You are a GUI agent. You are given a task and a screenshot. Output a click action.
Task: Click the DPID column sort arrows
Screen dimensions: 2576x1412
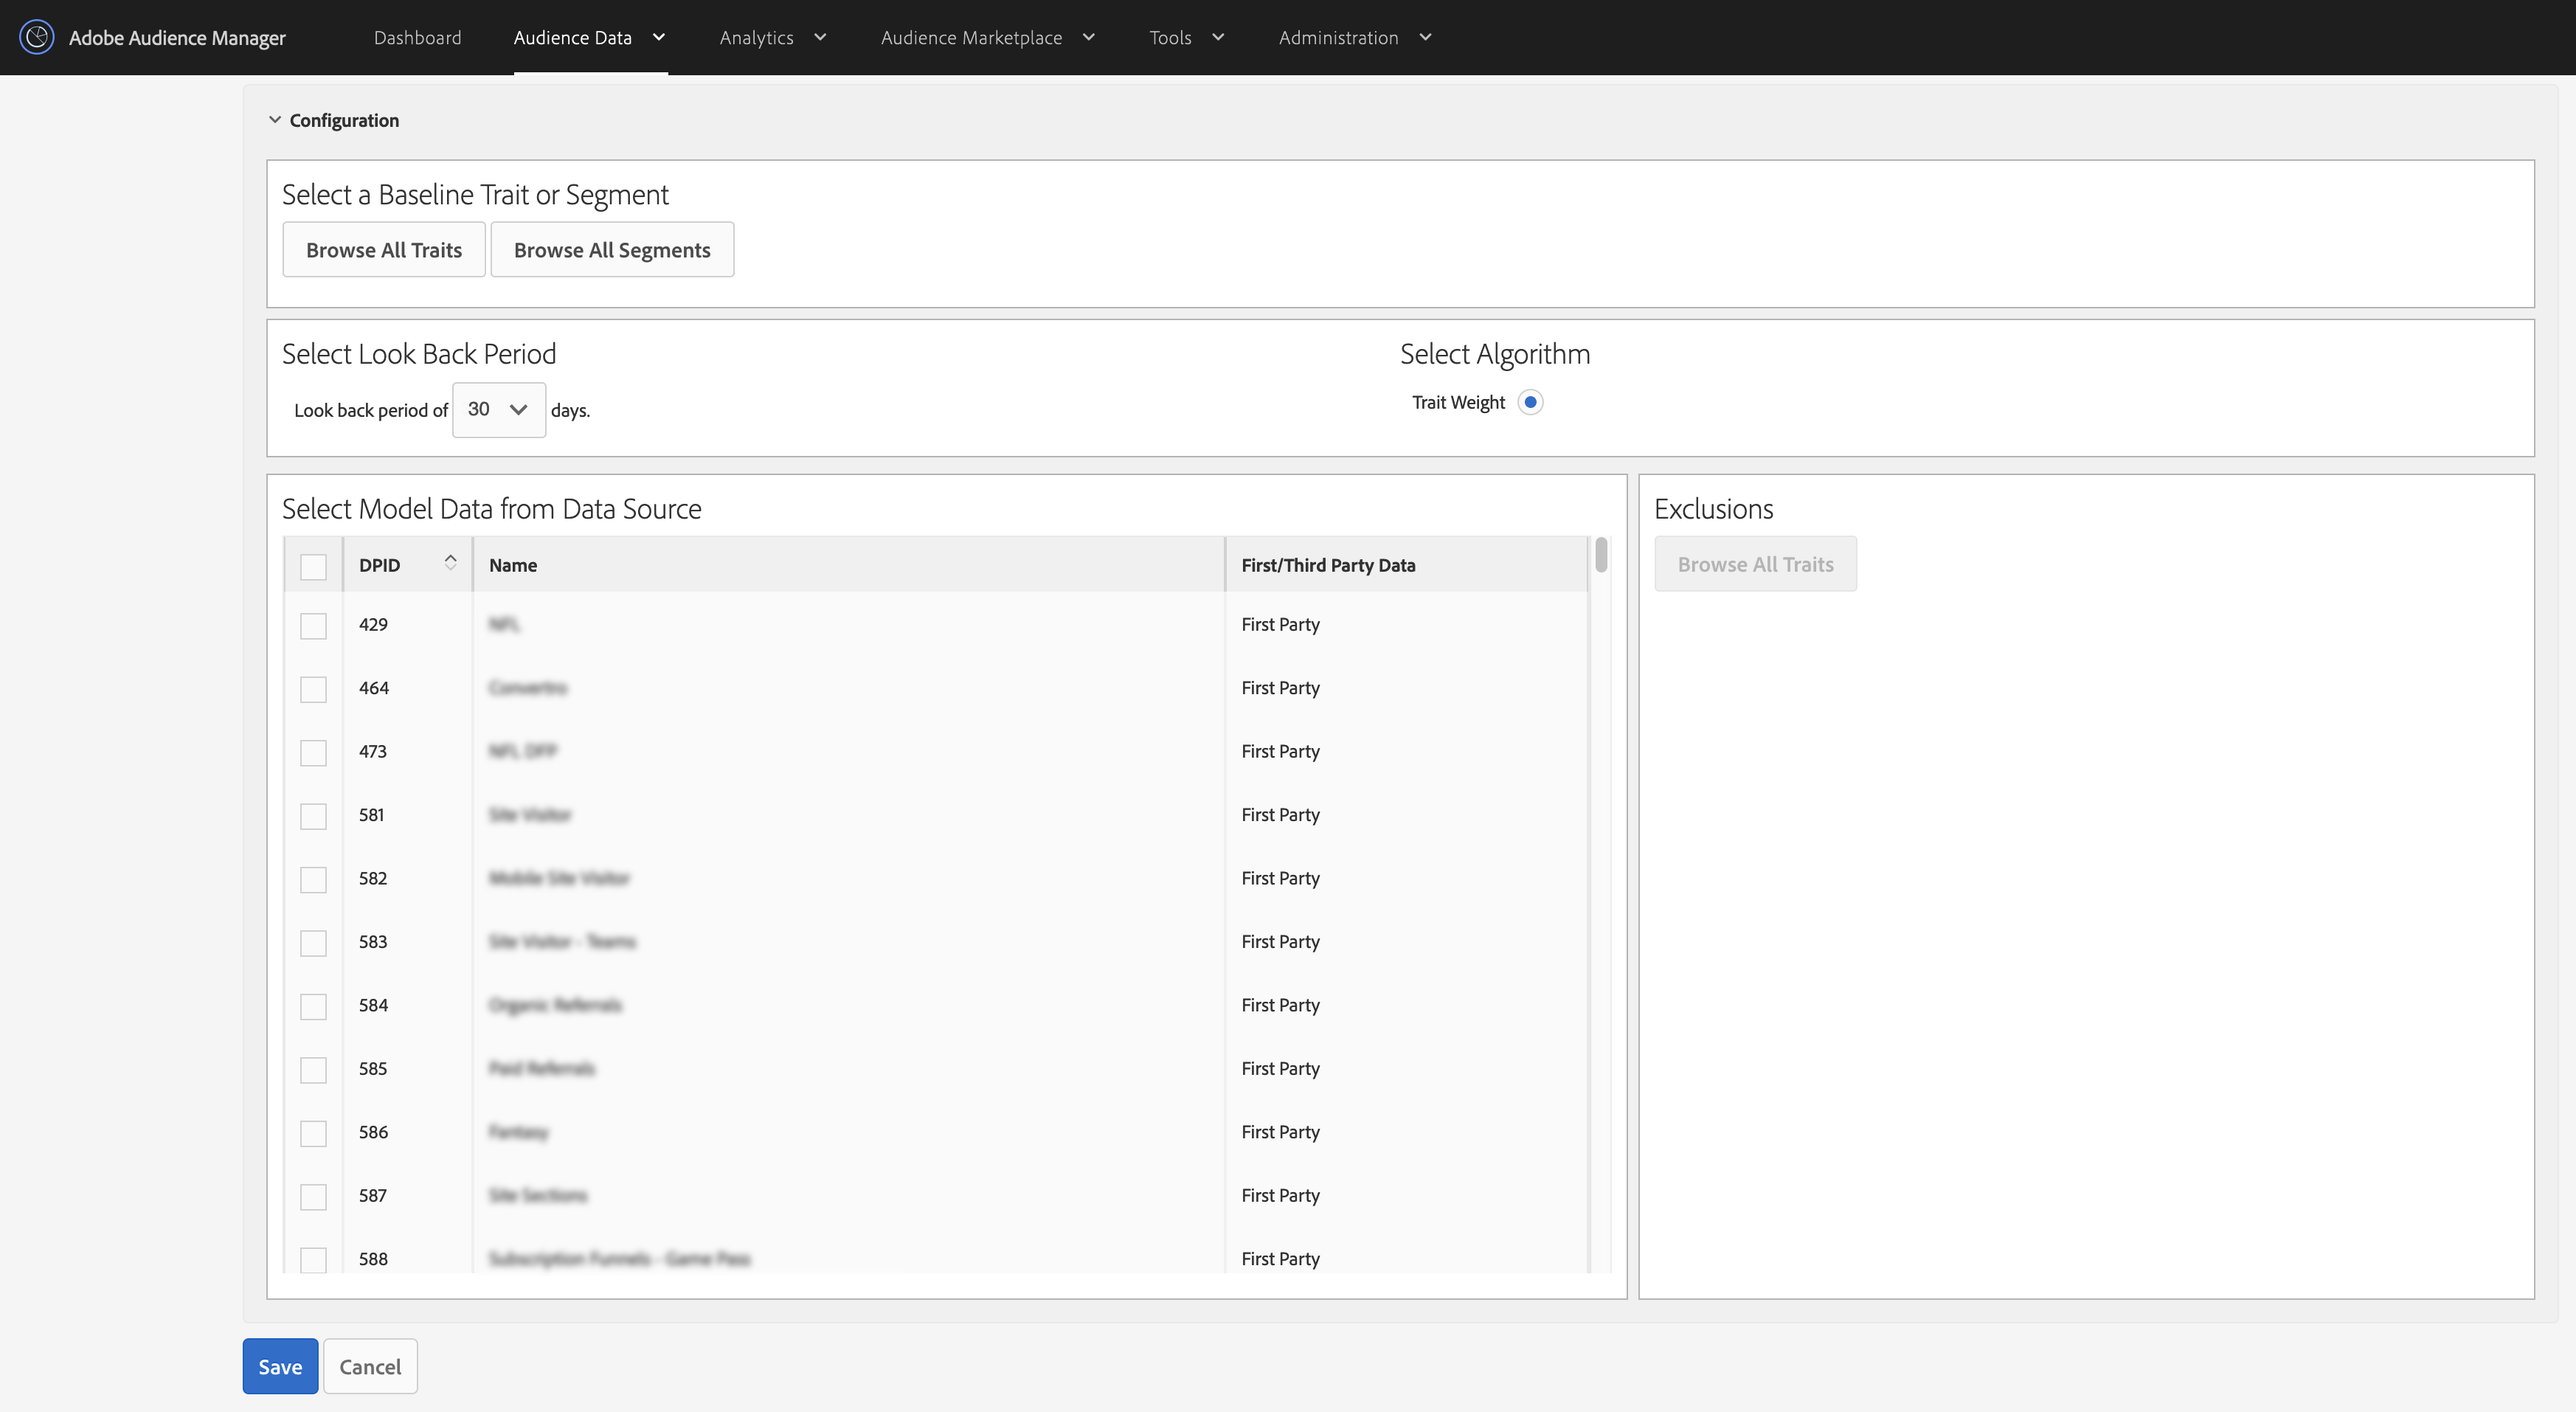pyautogui.click(x=450, y=563)
